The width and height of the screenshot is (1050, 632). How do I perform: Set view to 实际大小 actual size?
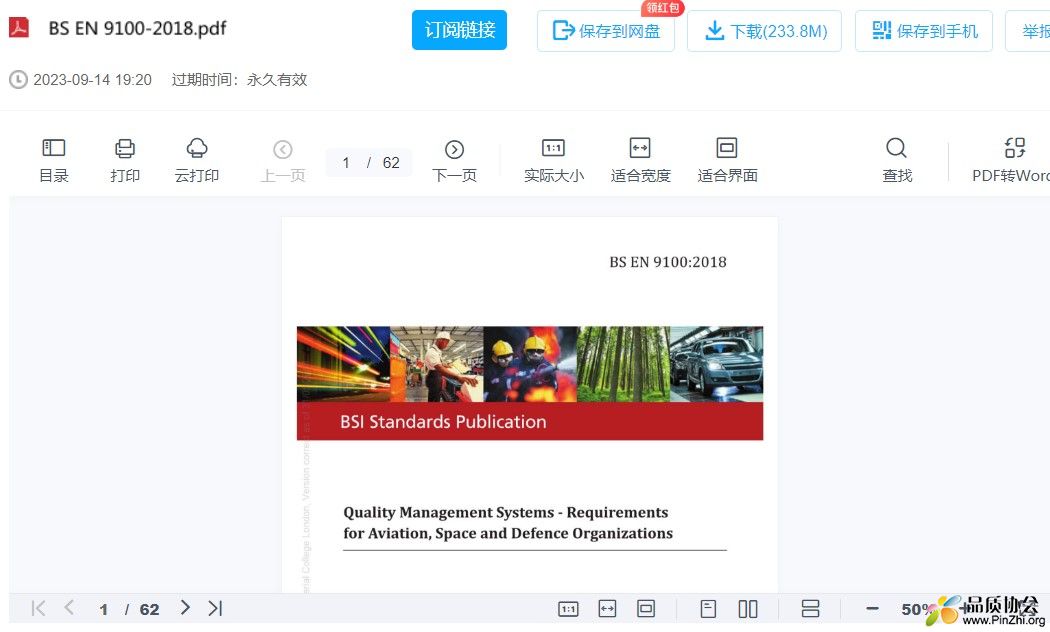click(x=554, y=161)
